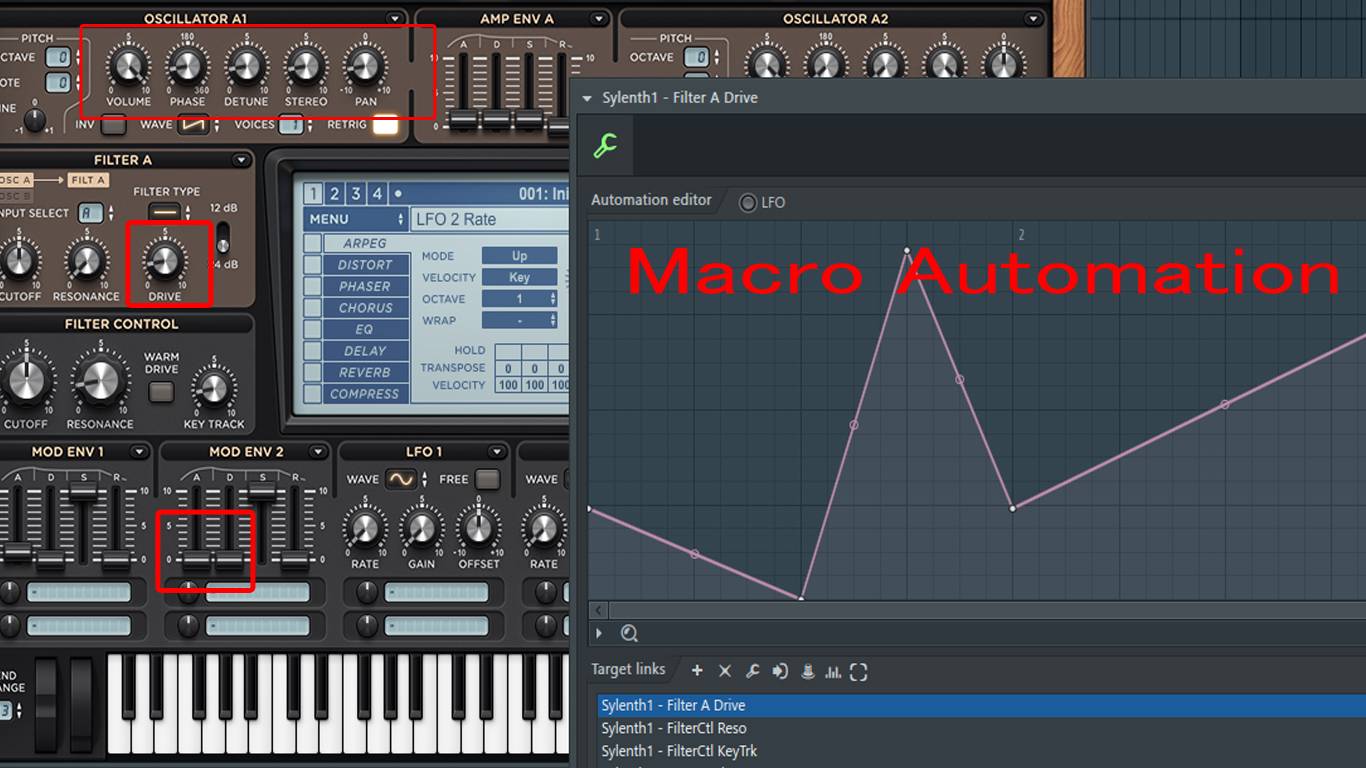Select the Sylenth1 - FilterCtl Reso target link
Image resolution: width=1366 pixels, height=768 pixels.
coord(674,728)
